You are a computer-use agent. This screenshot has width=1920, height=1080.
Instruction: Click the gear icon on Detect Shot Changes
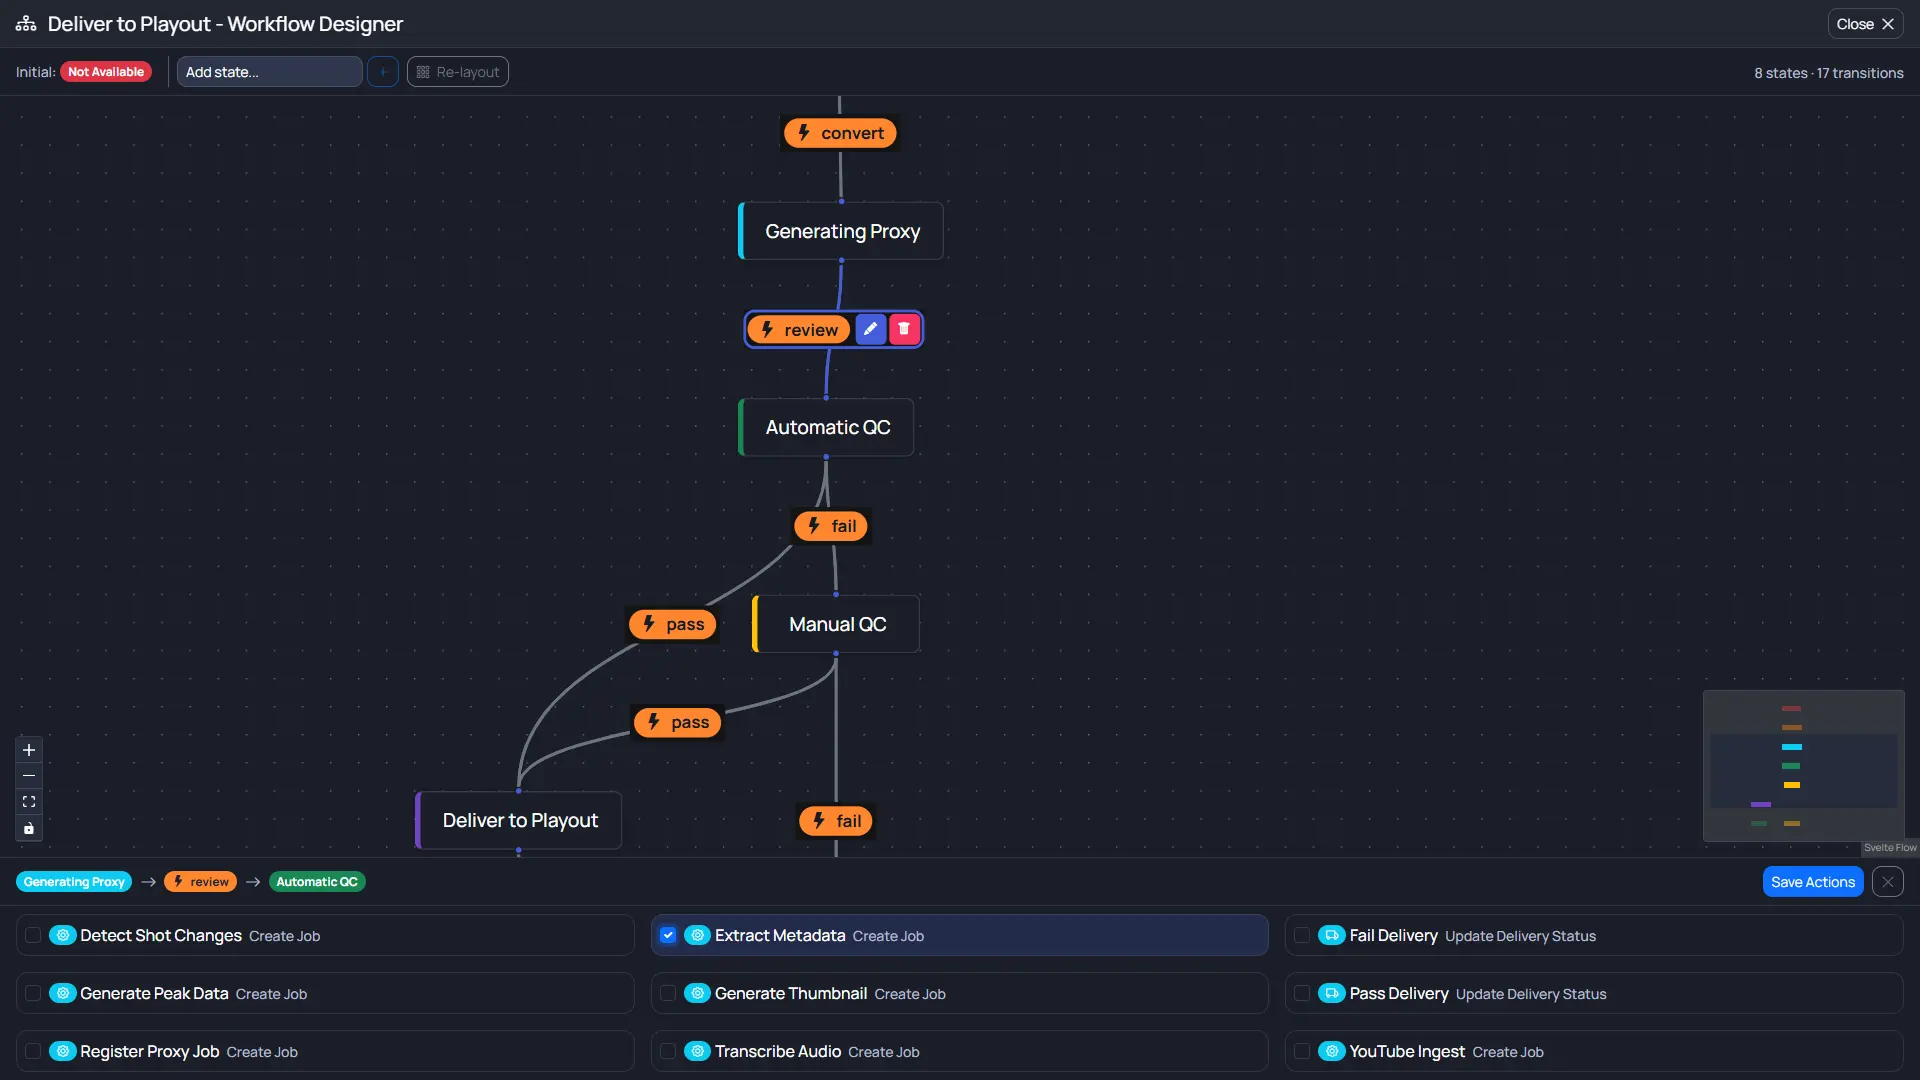click(62, 935)
